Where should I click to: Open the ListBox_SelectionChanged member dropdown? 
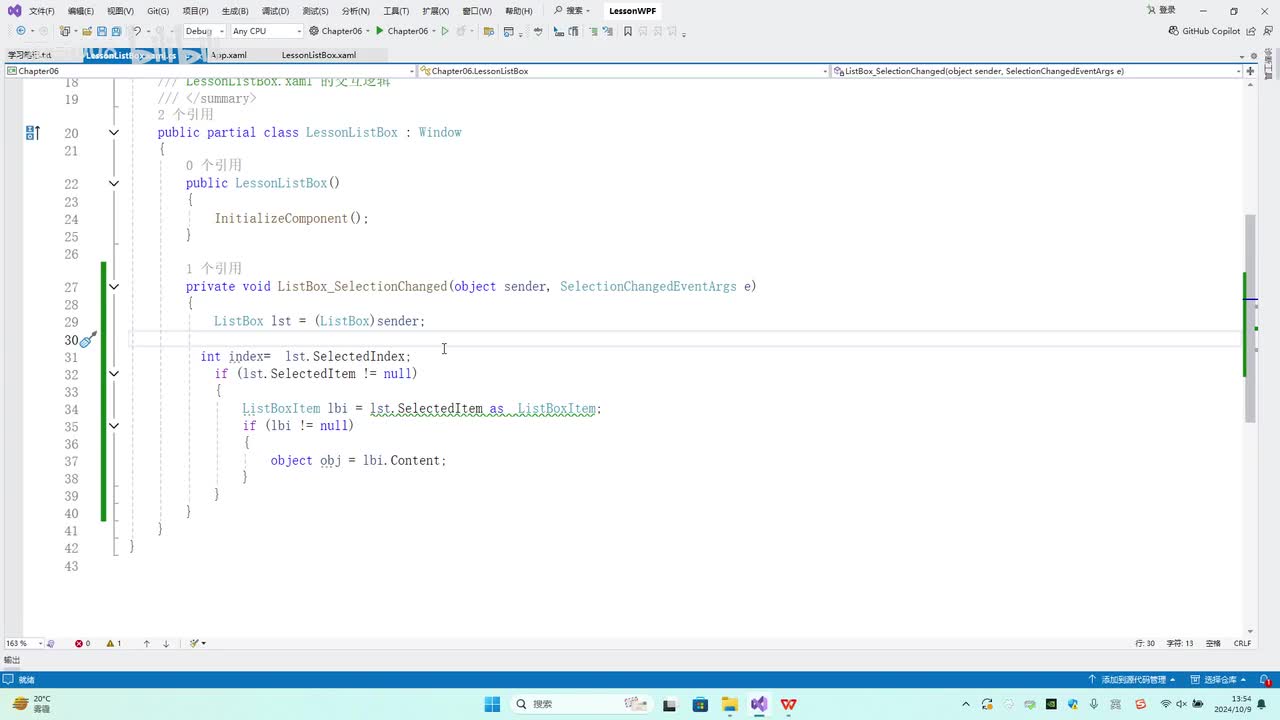pos(1037,71)
